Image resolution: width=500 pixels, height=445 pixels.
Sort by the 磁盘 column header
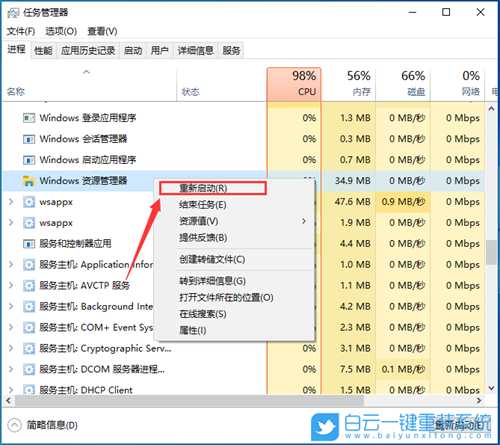click(x=403, y=84)
